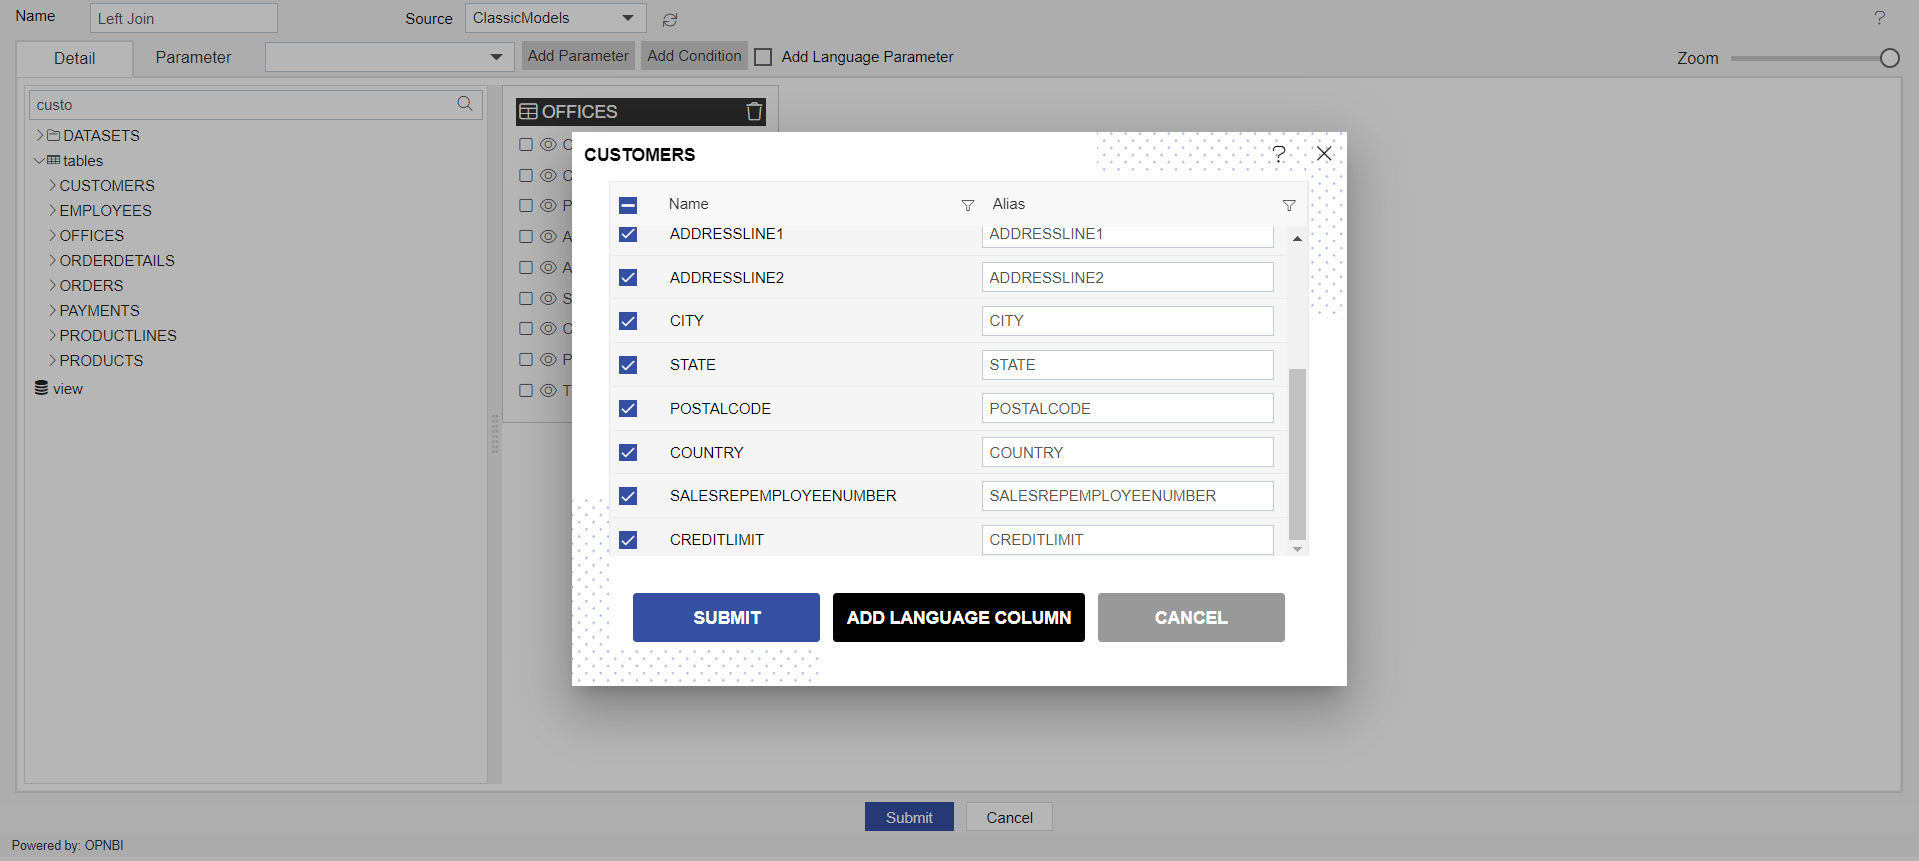Click the refresh source icon
Viewport: 1919px width, 861px height.
[x=670, y=19]
